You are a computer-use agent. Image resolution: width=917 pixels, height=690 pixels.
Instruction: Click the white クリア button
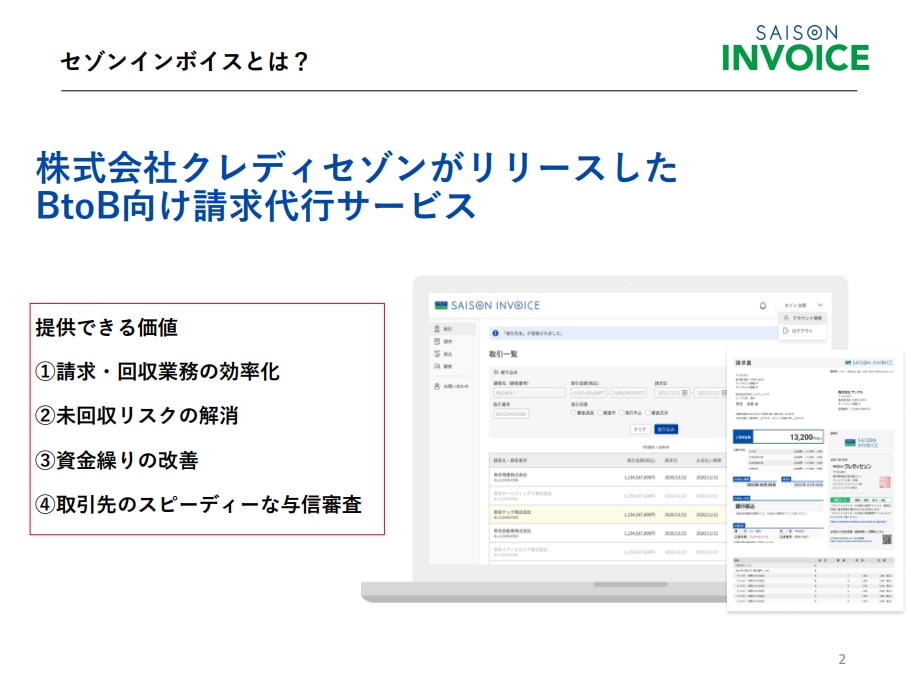tap(640, 429)
